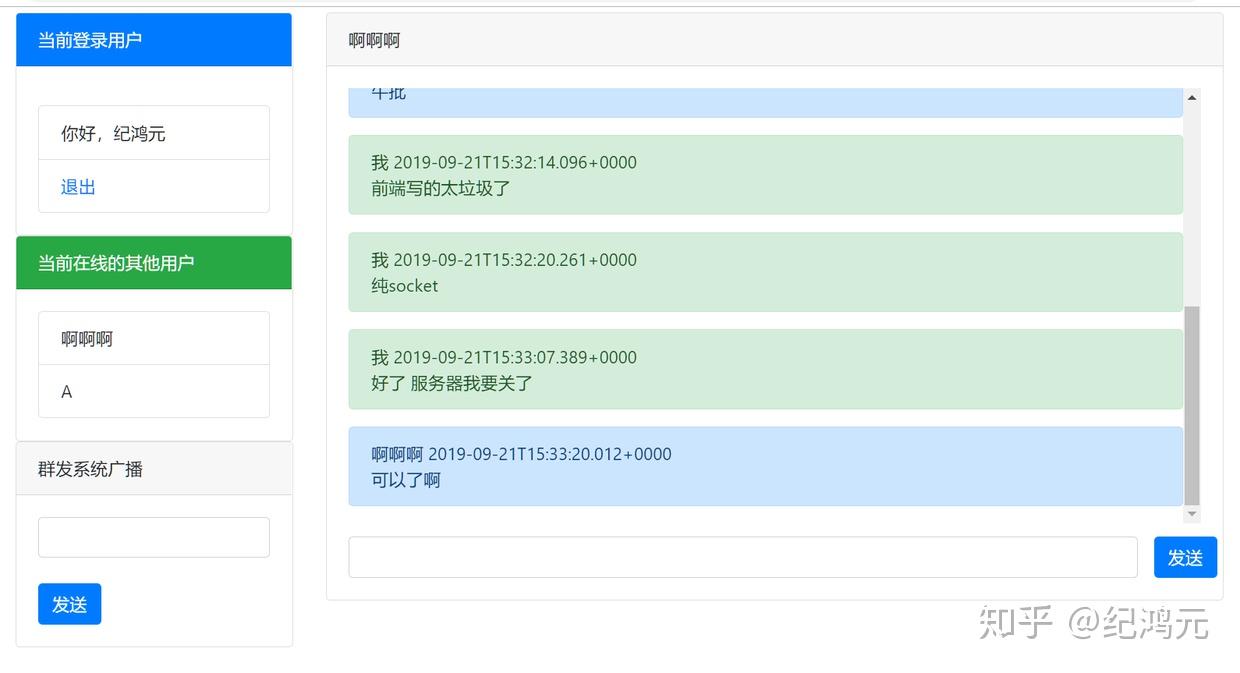Screen dimensions: 1240x673
Task: Select user A in online users list
Action: (x=154, y=392)
